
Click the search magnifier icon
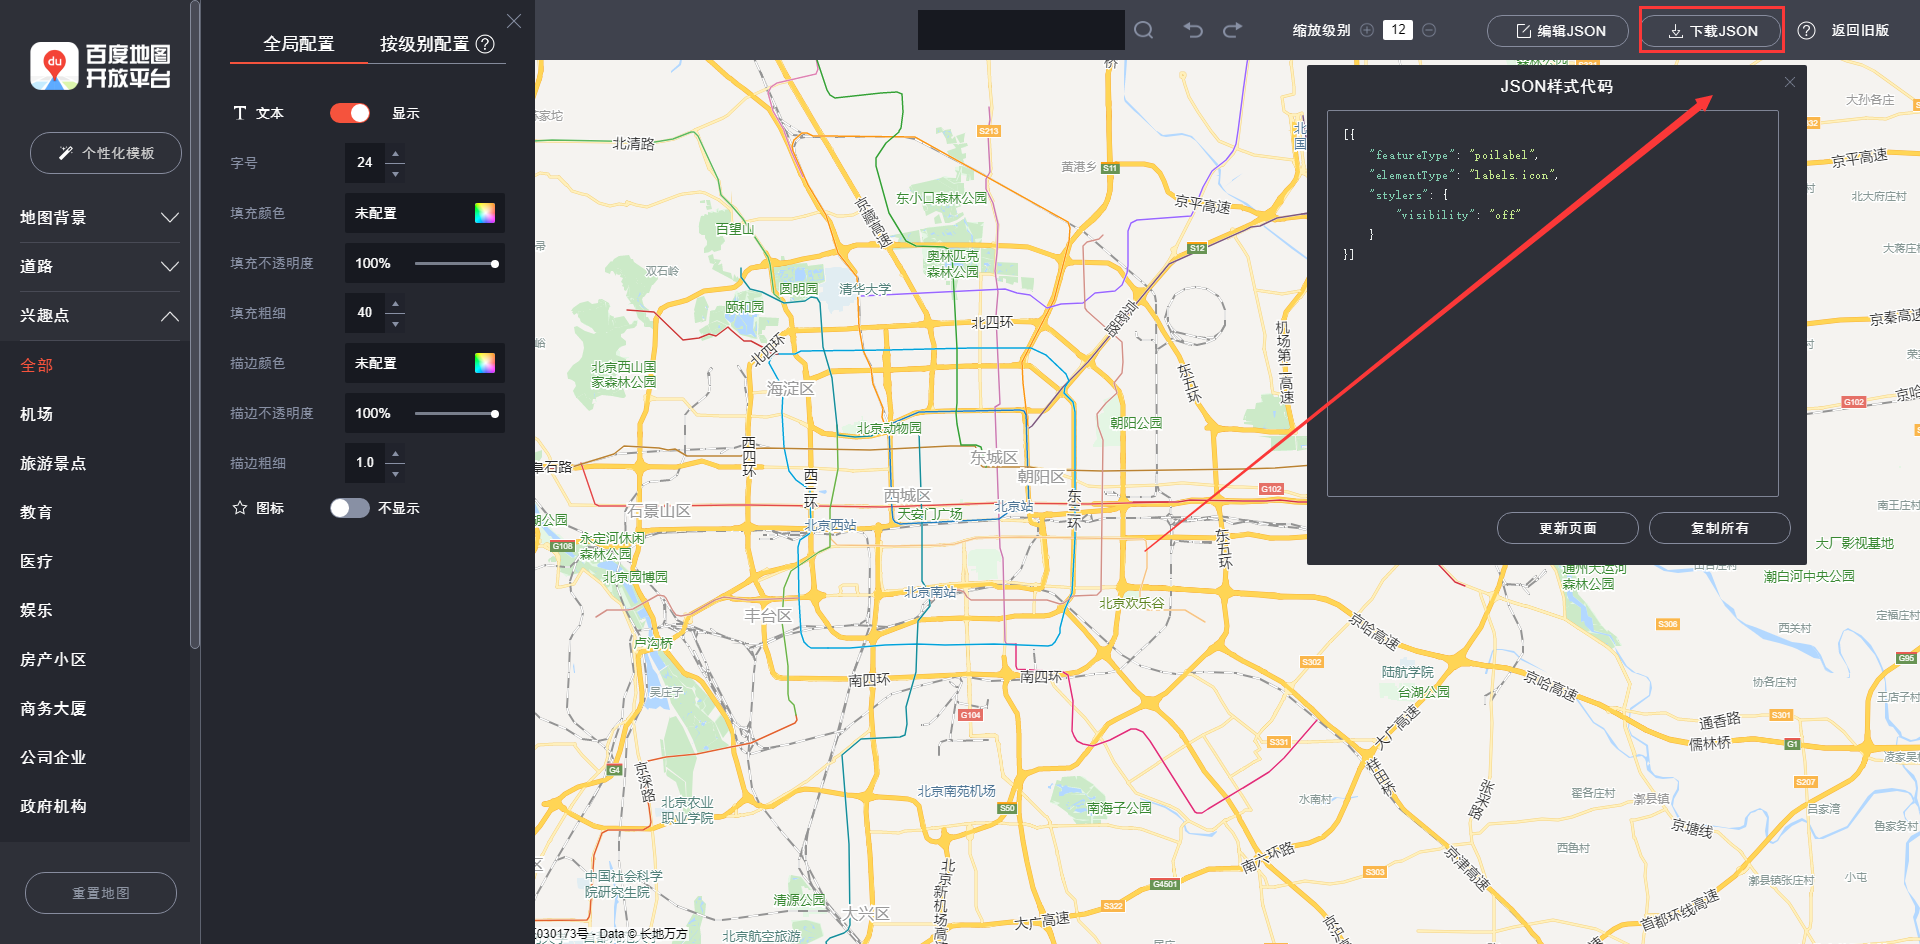pyautogui.click(x=1144, y=30)
